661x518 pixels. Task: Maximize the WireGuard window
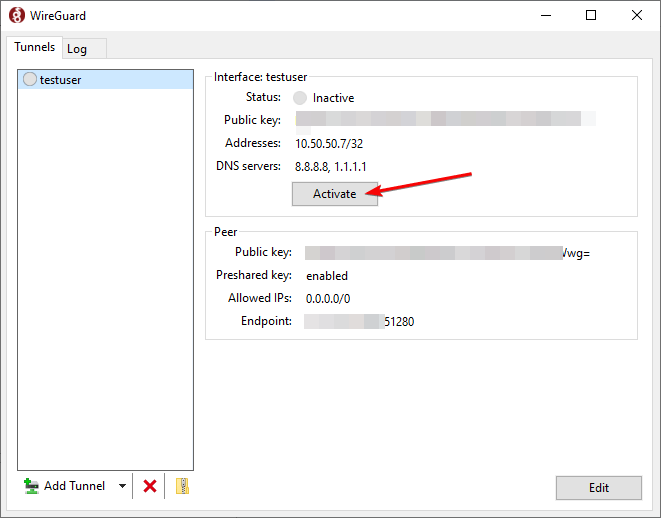591,16
